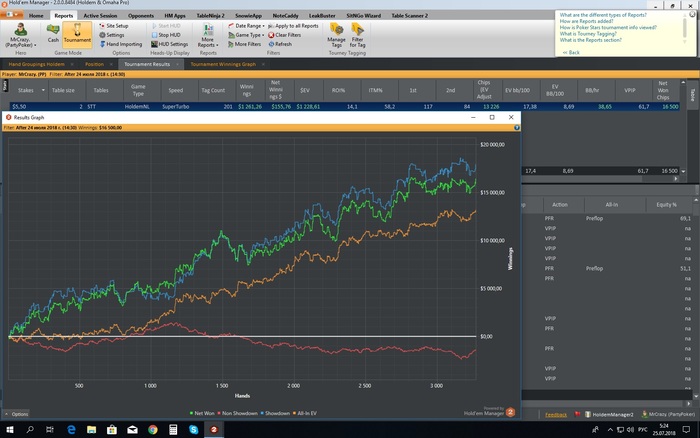
Task: Open HUD Settings
Action: point(169,44)
